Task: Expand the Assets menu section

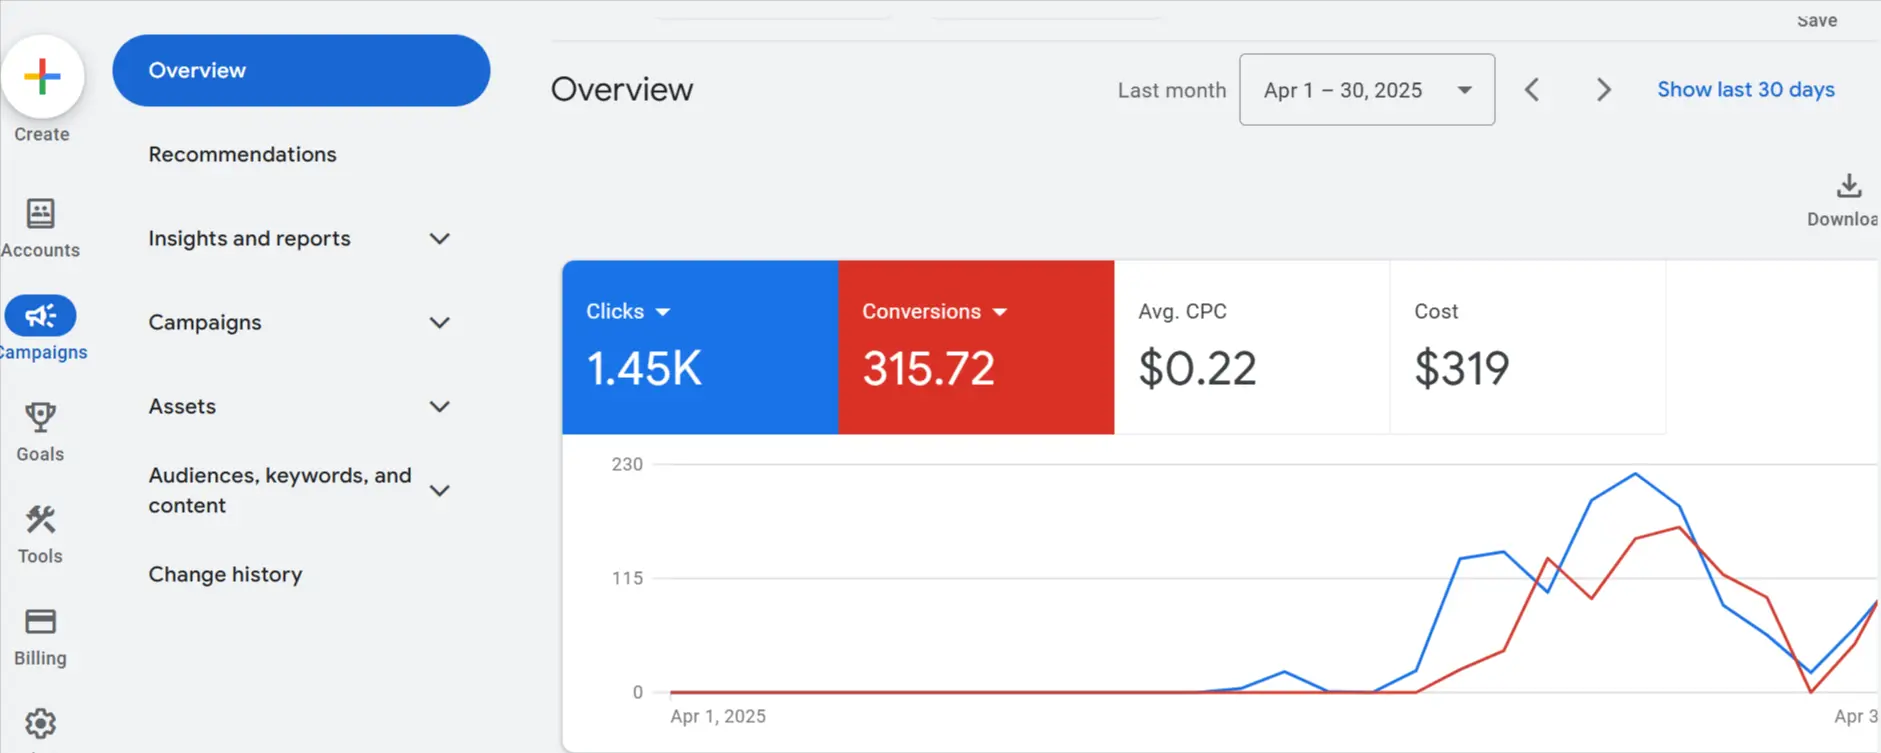Action: coord(439,407)
